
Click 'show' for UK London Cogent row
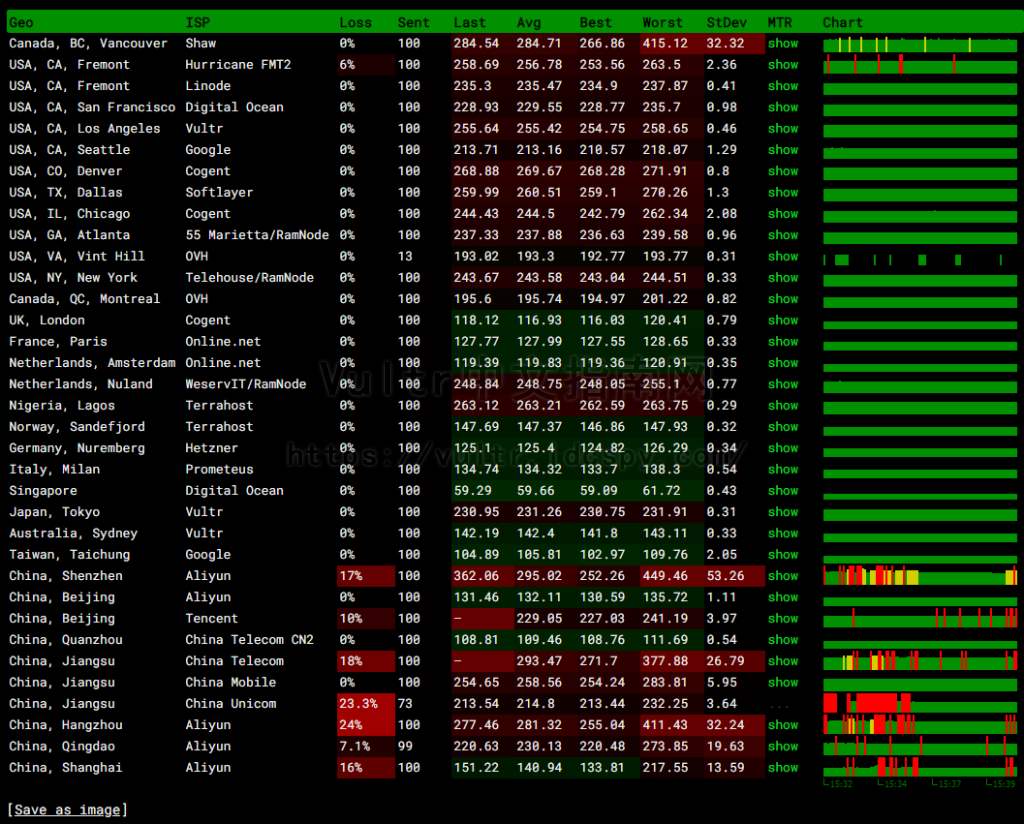click(x=783, y=320)
